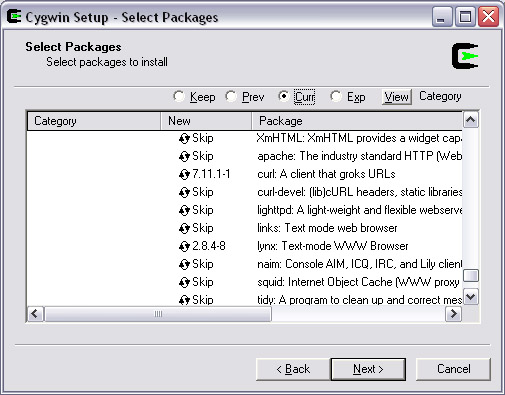
Task: Toggle the cycle icon for XmHTML package
Action: pos(184,138)
